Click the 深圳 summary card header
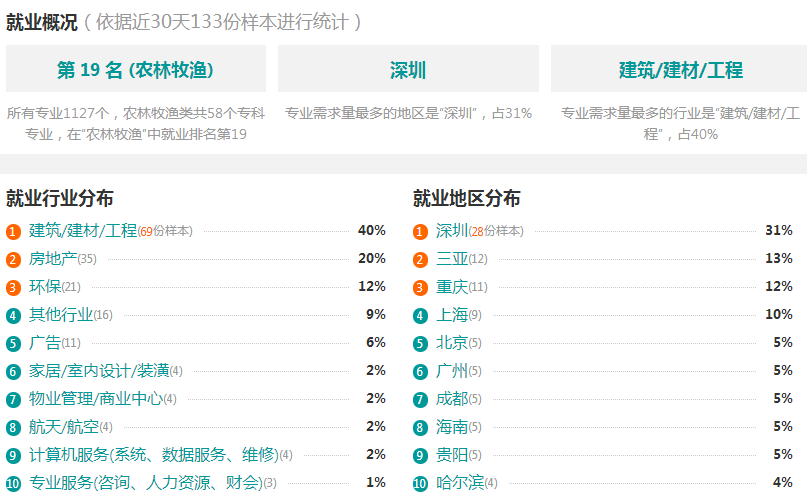Image resolution: width=807 pixels, height=496 pixels. point(408,69)
